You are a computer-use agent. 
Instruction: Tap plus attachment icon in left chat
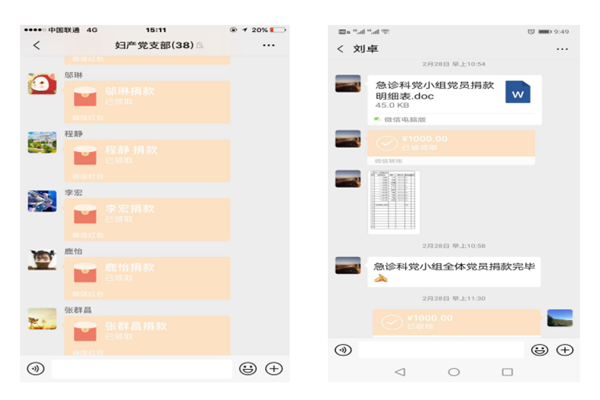click(x=273, y=368)
